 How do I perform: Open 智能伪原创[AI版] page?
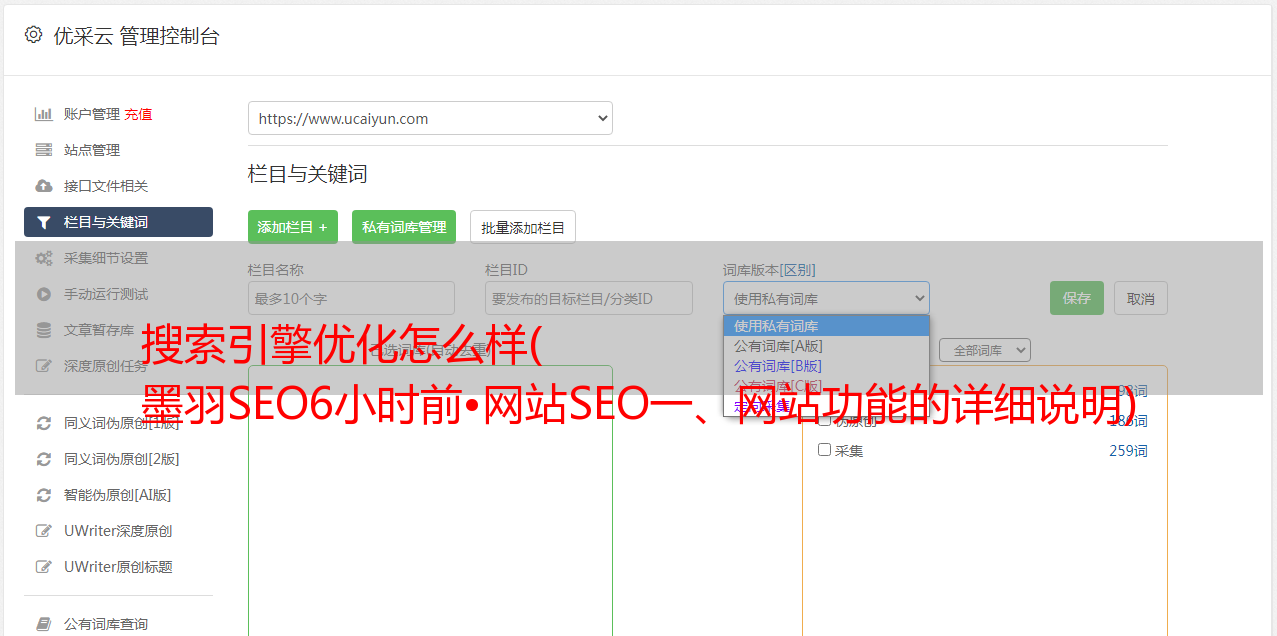click(118, 495)
